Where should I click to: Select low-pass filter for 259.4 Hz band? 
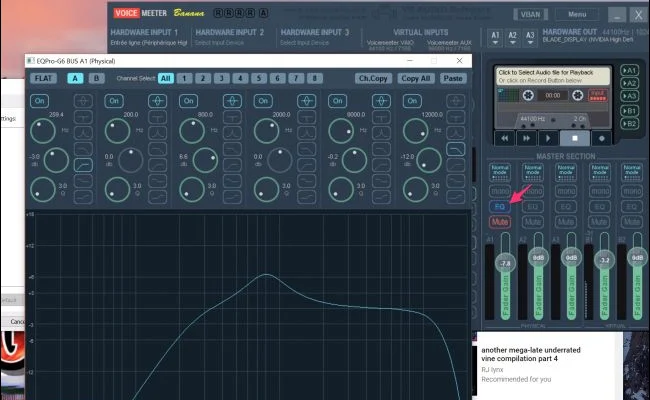83,149
